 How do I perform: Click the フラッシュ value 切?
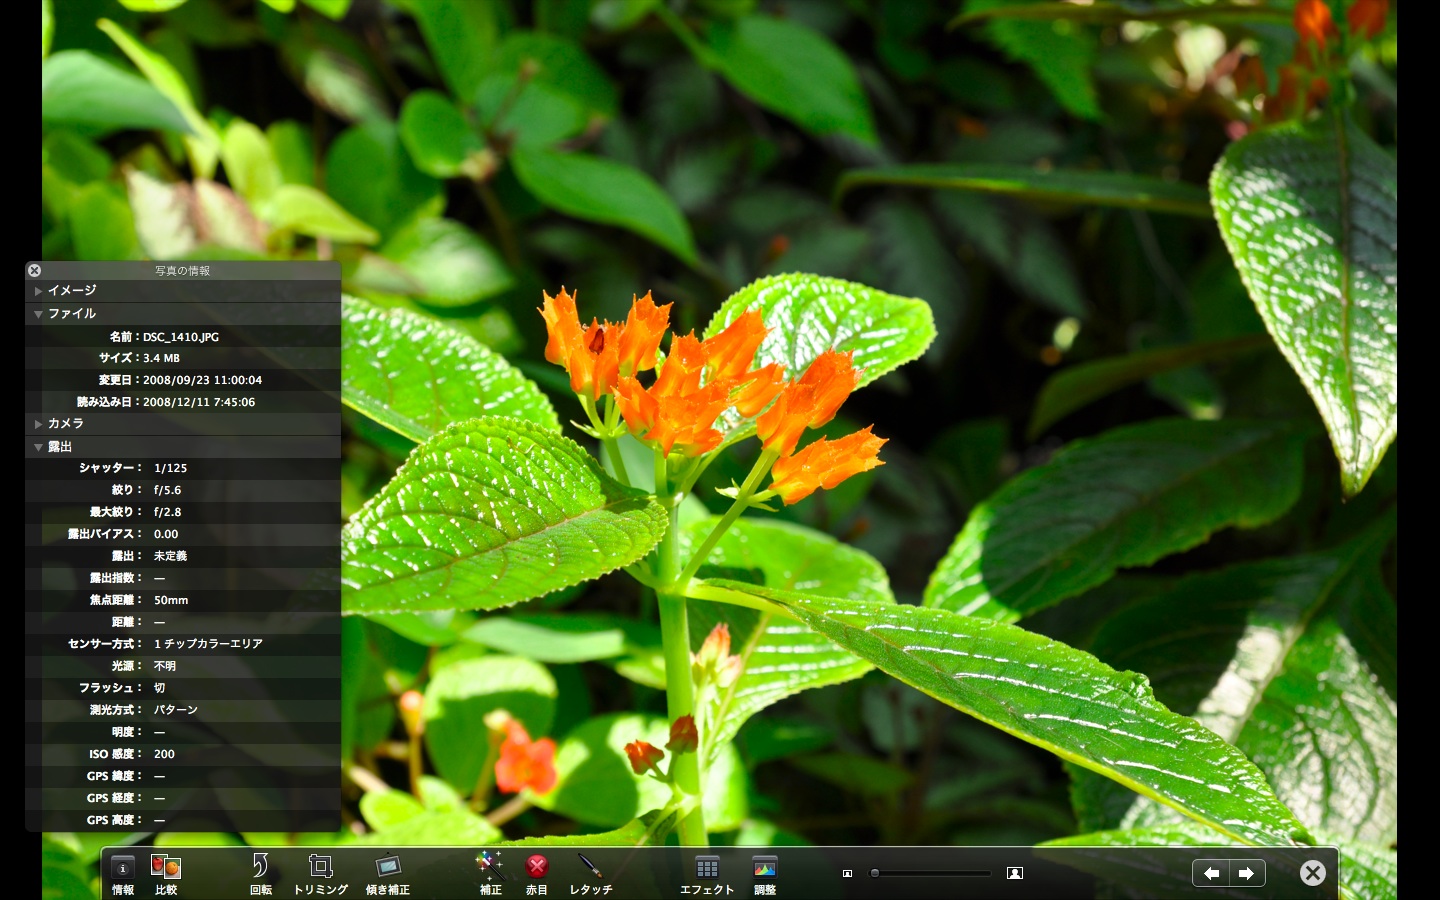pyautogui.click(x=159, y=688)
